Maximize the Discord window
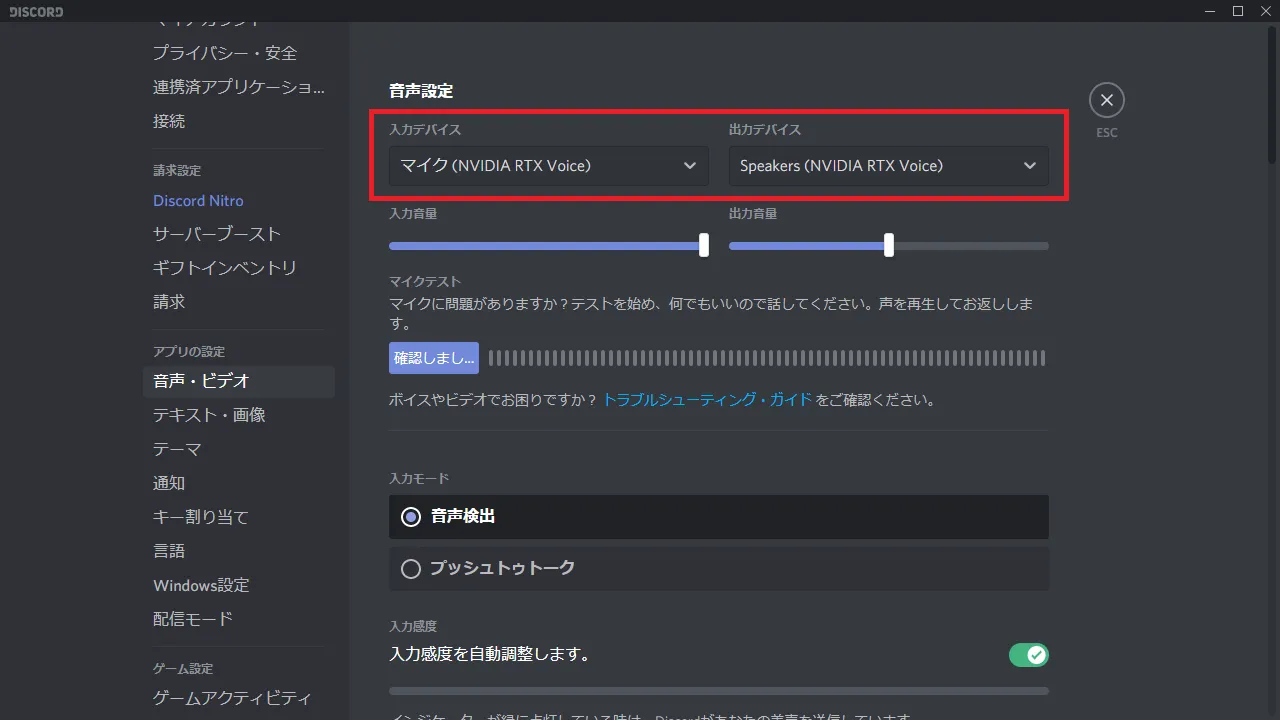 coord(1238,11)
